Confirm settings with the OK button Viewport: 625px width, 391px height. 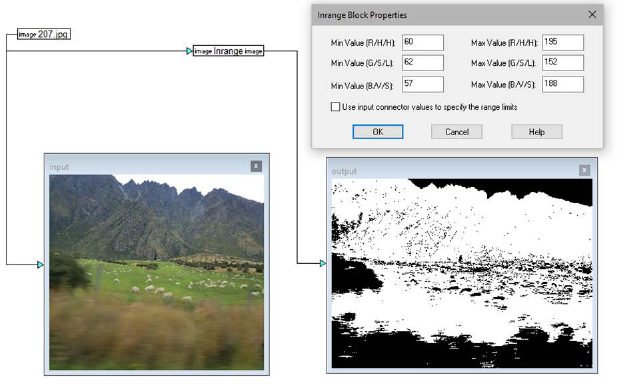click(x=378, y=132)
